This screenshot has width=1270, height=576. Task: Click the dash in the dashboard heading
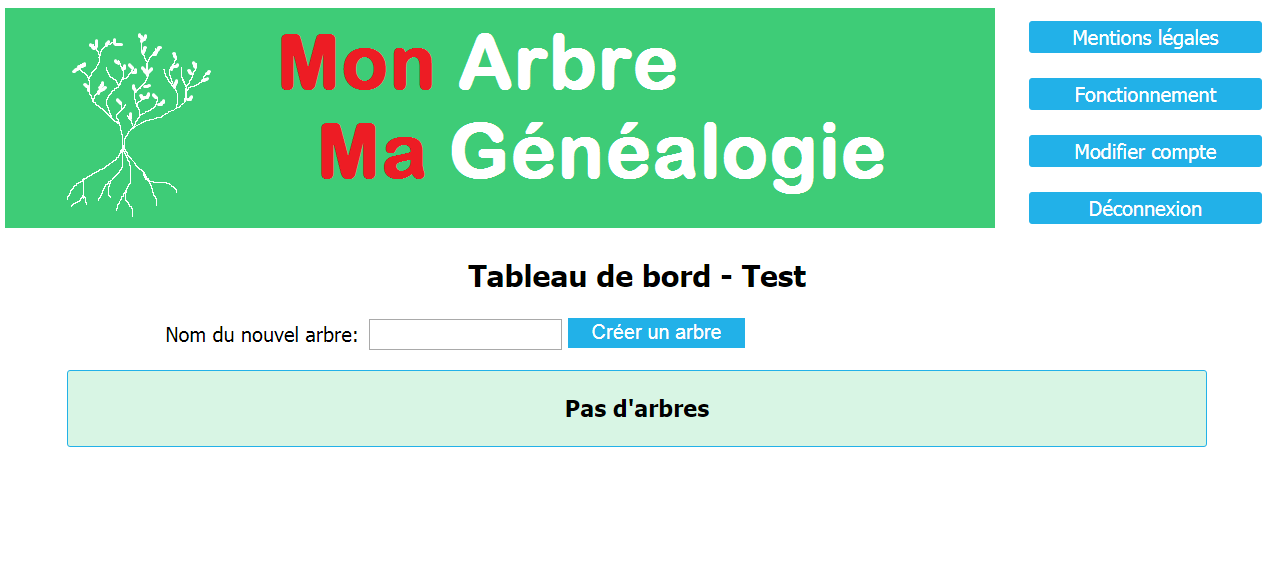click(726, 278)
